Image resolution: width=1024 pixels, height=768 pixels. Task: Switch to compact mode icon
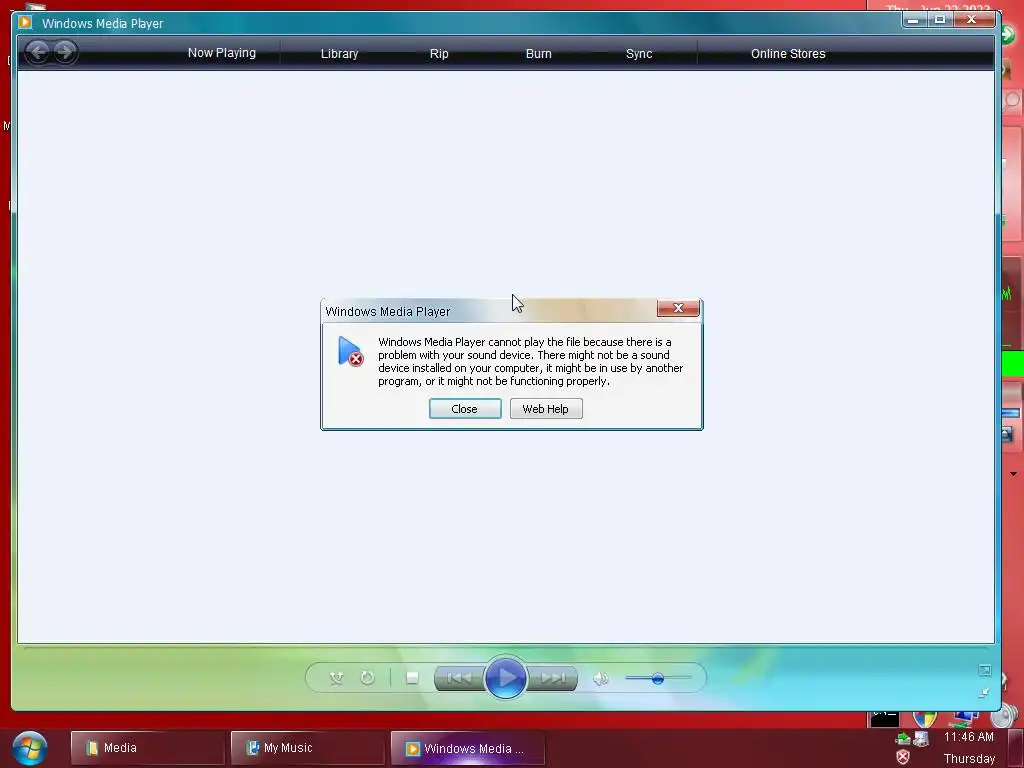pos(984,692)
